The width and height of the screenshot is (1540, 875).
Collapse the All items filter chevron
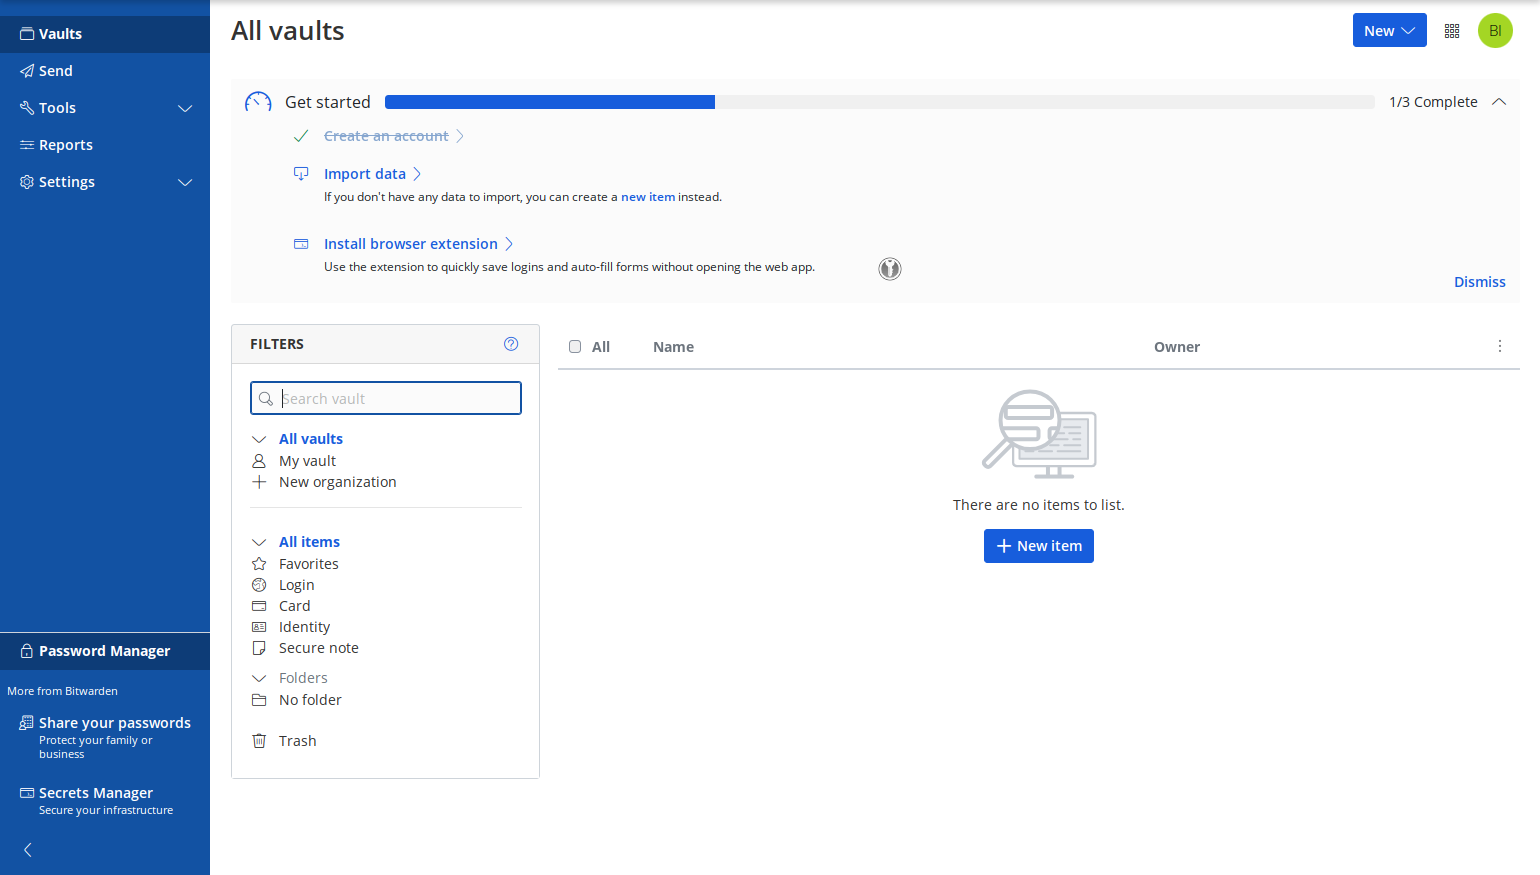point(259,542)
